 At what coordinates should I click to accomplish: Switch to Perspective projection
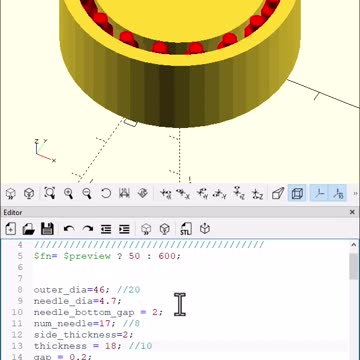coord(278,193)
